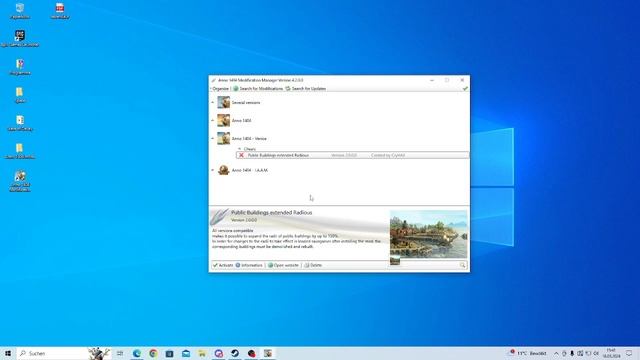The width and height of the screenshot is (640, 360).
Task: Click the taskbar clock and date
Action: pos(611,353)
